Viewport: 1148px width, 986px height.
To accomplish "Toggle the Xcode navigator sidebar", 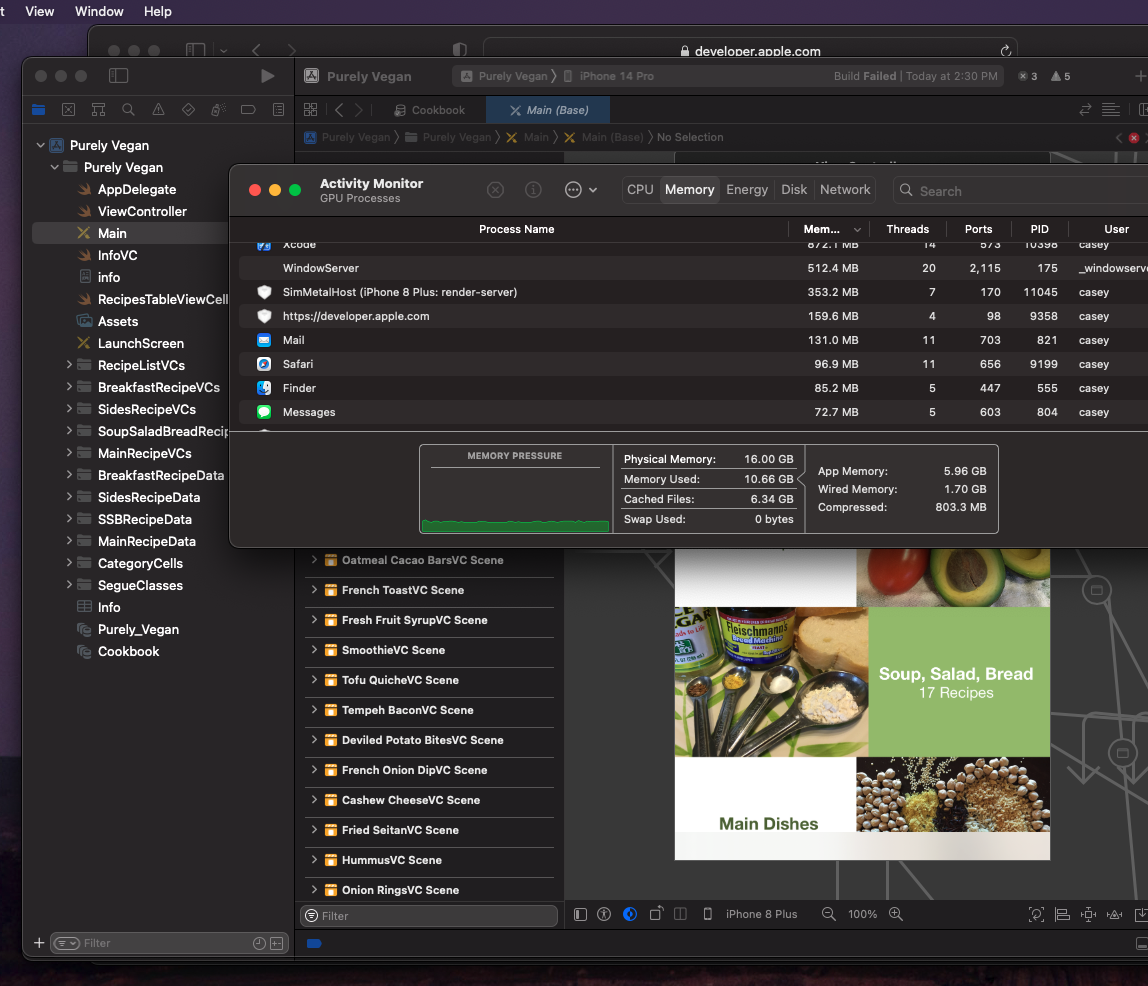I will click(x=118, y=76).
